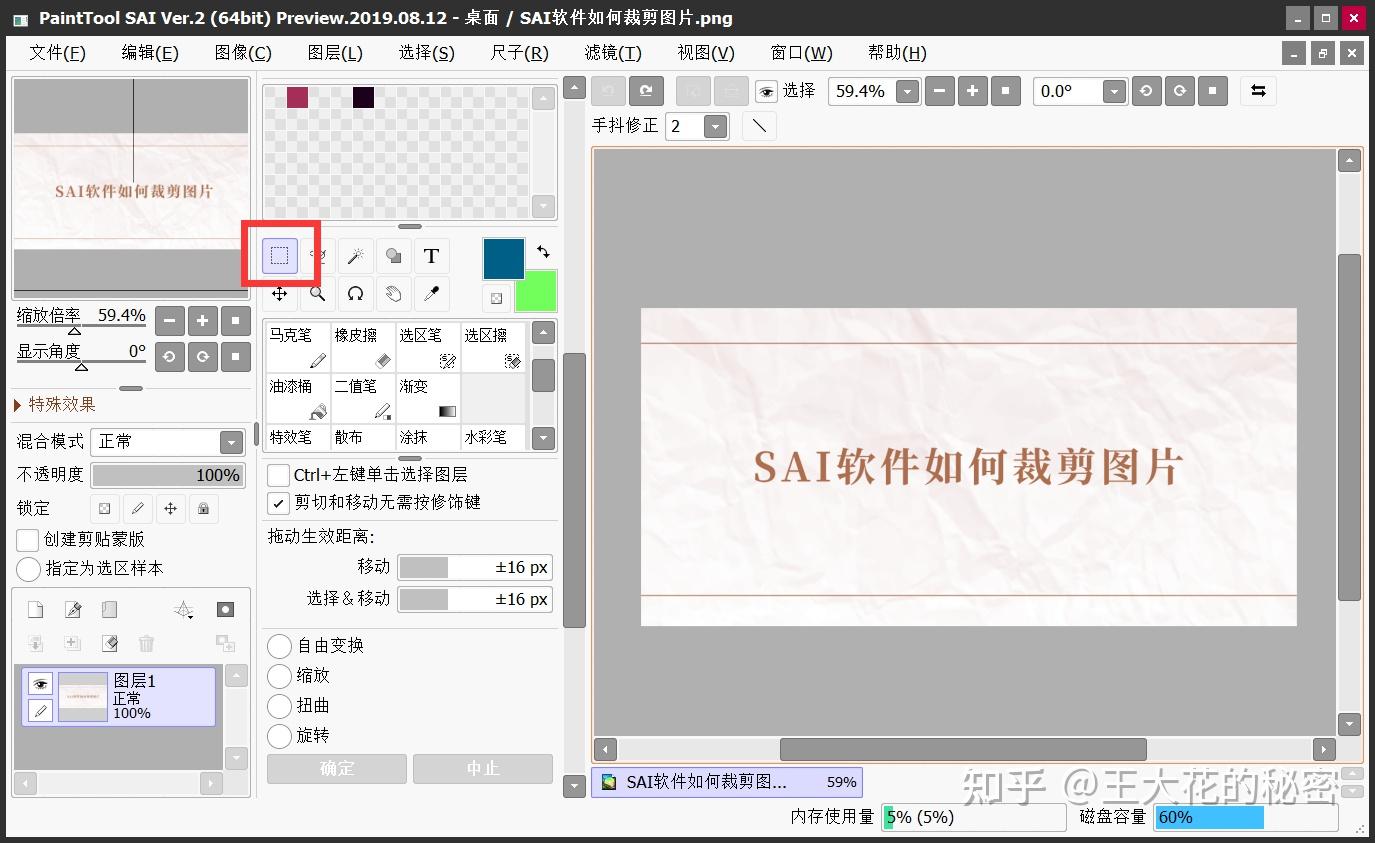
Task: Activate the Zoom magnifier tool
Action: pyautogui.click(x=317, y=293)
